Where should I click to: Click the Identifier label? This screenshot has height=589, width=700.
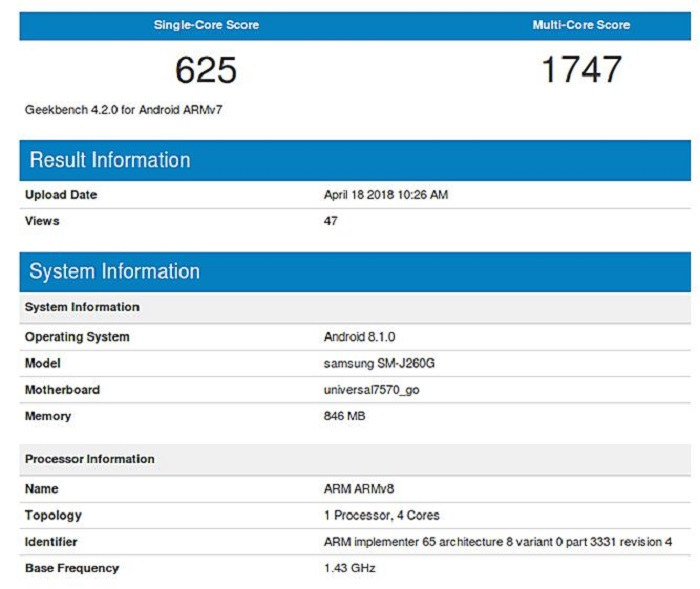coord(51,542)
